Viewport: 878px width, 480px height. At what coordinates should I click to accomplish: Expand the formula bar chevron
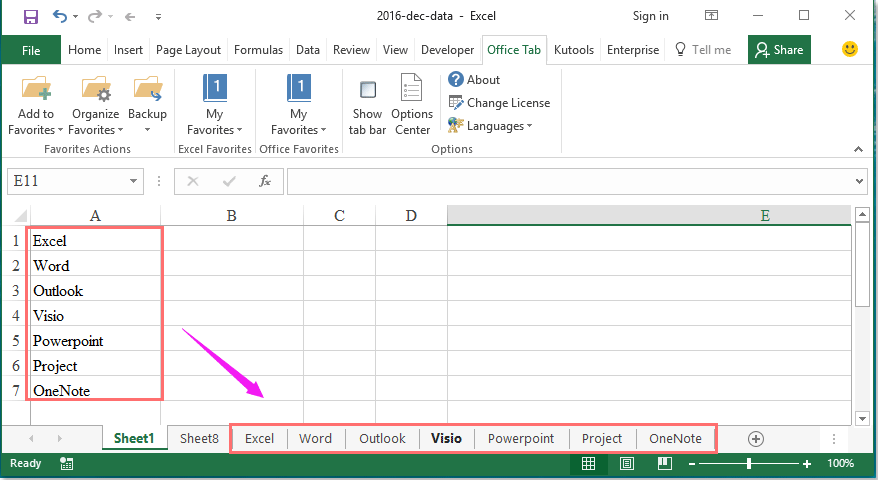tap(860, 181)
